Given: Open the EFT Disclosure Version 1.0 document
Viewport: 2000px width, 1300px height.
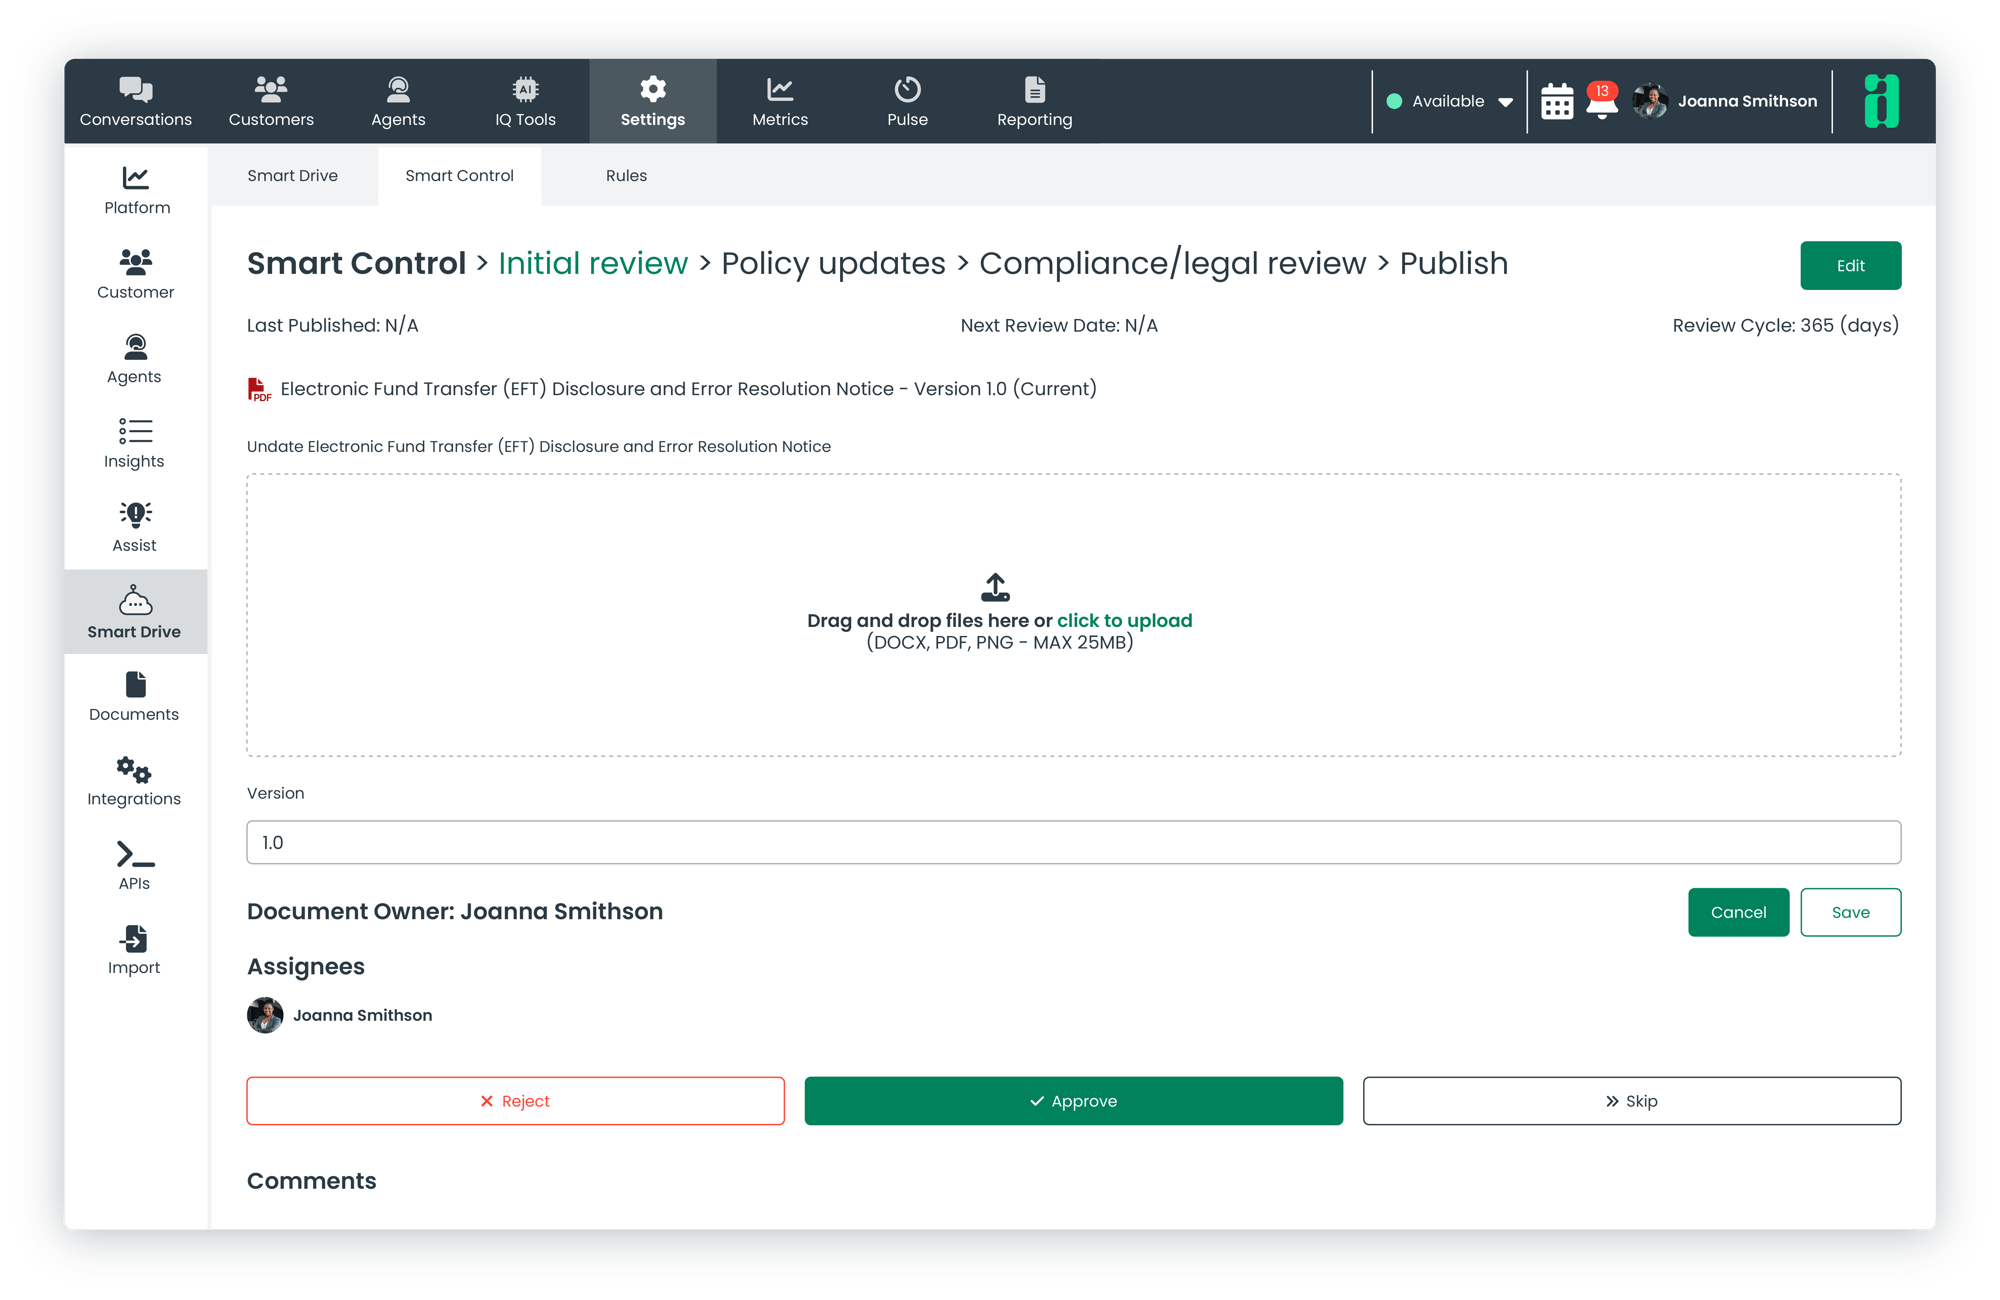Looking at the screenshot, I should (688, 389).
